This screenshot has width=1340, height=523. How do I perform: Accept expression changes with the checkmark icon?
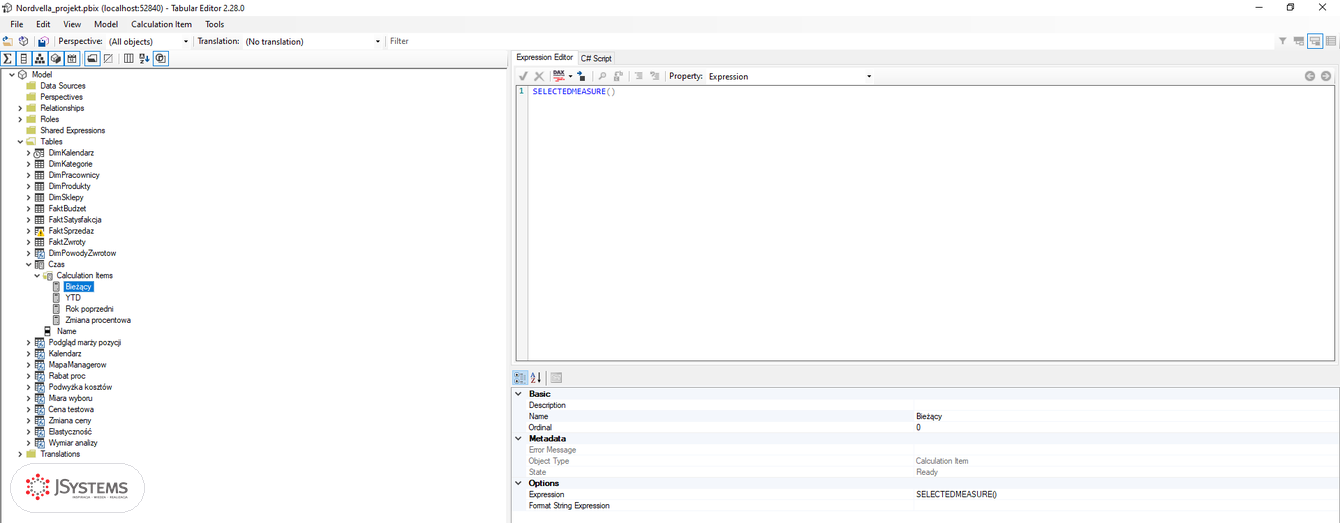click(523, 76)
